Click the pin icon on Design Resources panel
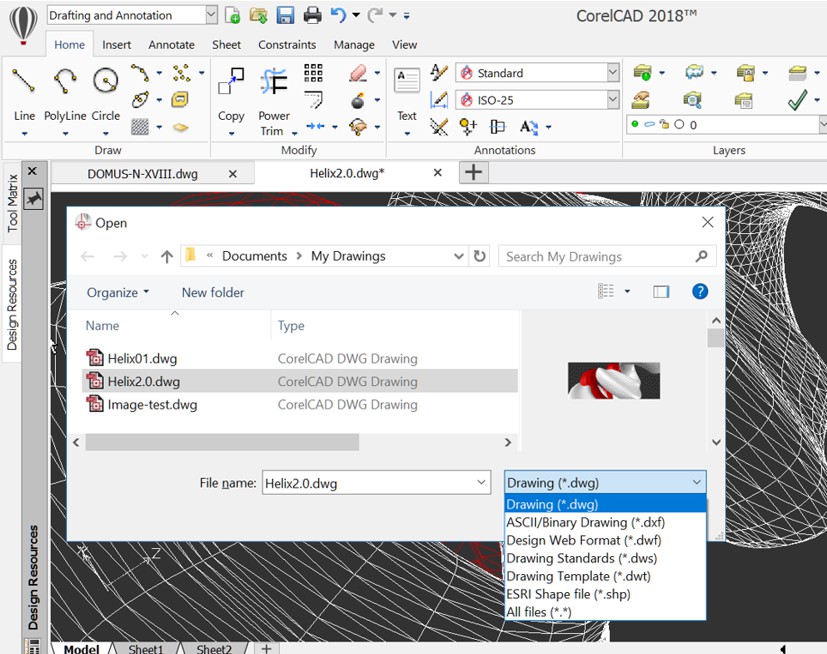This screenshot has width=827, height=654. [x=33, y=199]
